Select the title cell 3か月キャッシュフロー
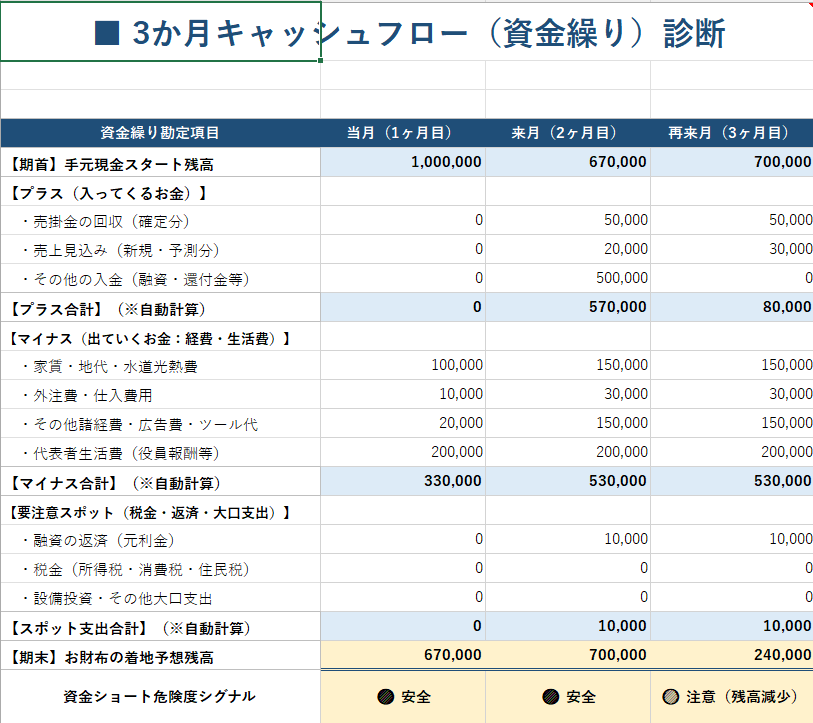This screenshot has width=813, height=723. pyautogui.click(x=160, y=32)
